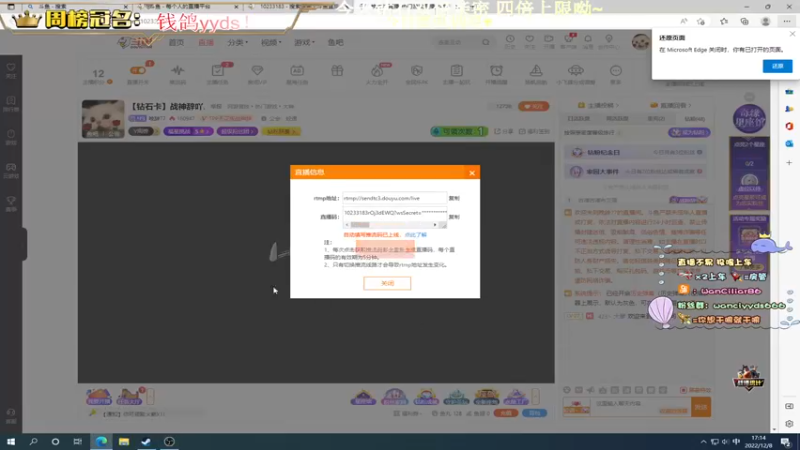Expand the 游戏 dropdown menu

[x=304, y=42]
